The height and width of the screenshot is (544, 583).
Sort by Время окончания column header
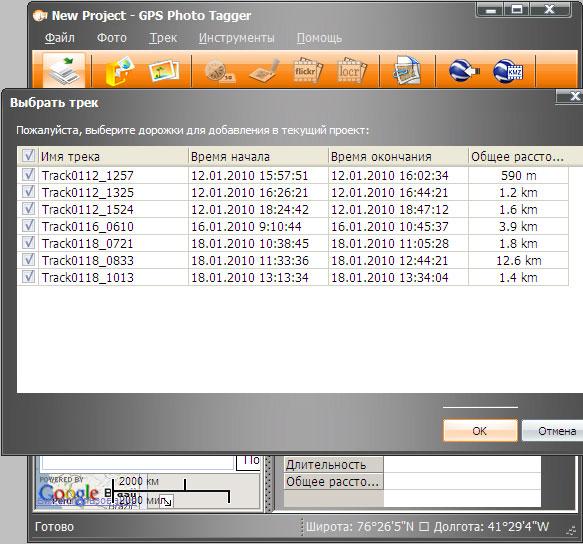click(398, 157)
